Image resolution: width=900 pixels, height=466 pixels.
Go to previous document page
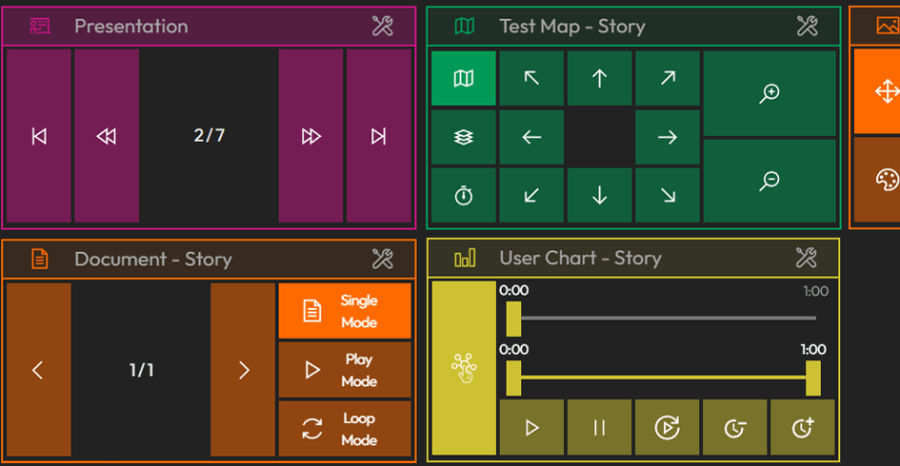(x=39, y=370)
